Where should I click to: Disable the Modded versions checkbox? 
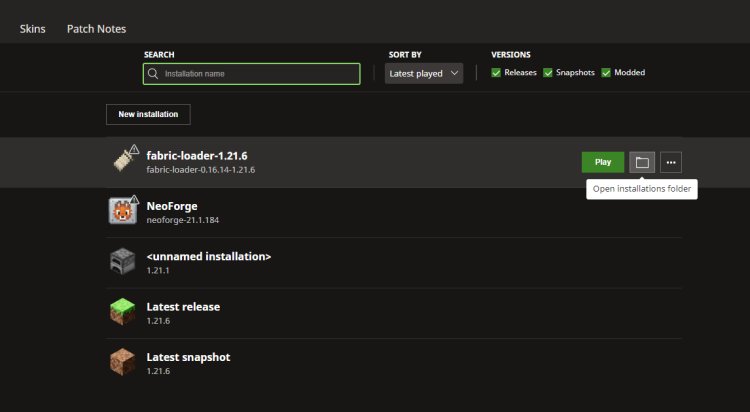coord(606,73)
